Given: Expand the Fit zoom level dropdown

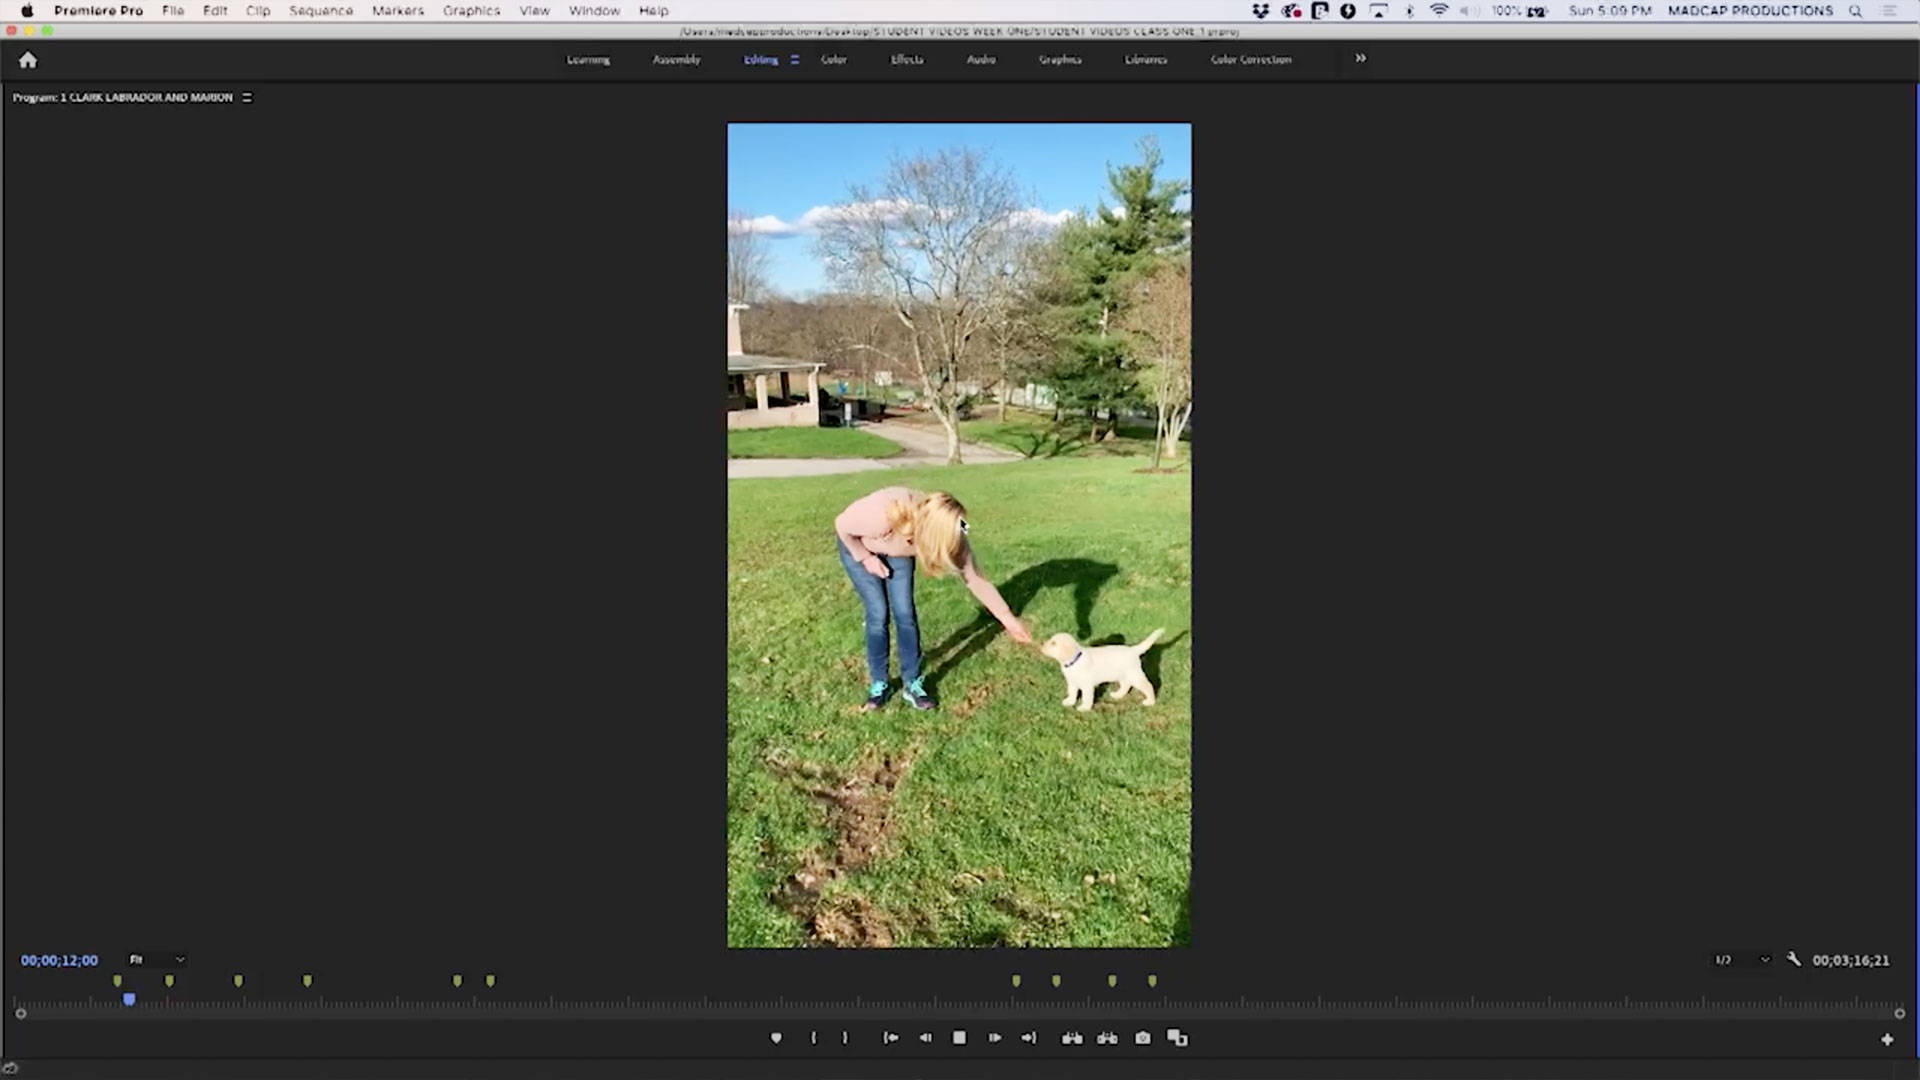Looking at the screenshot, I should point(158,959).
